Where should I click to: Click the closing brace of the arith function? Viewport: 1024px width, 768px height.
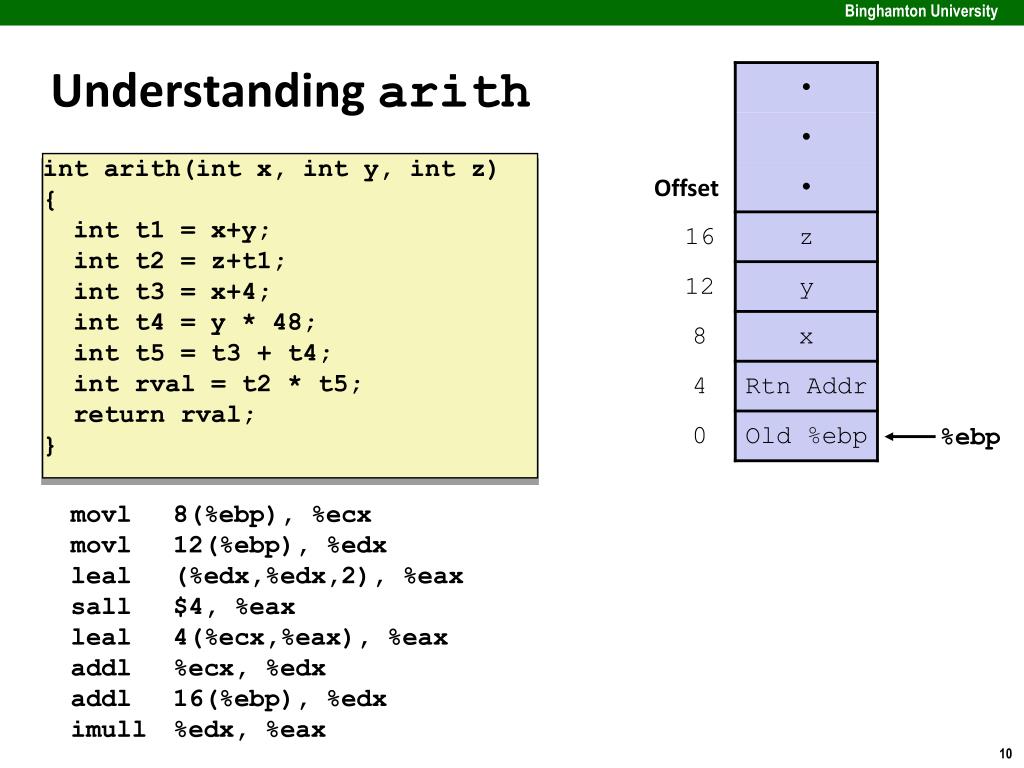pos(50,446)
